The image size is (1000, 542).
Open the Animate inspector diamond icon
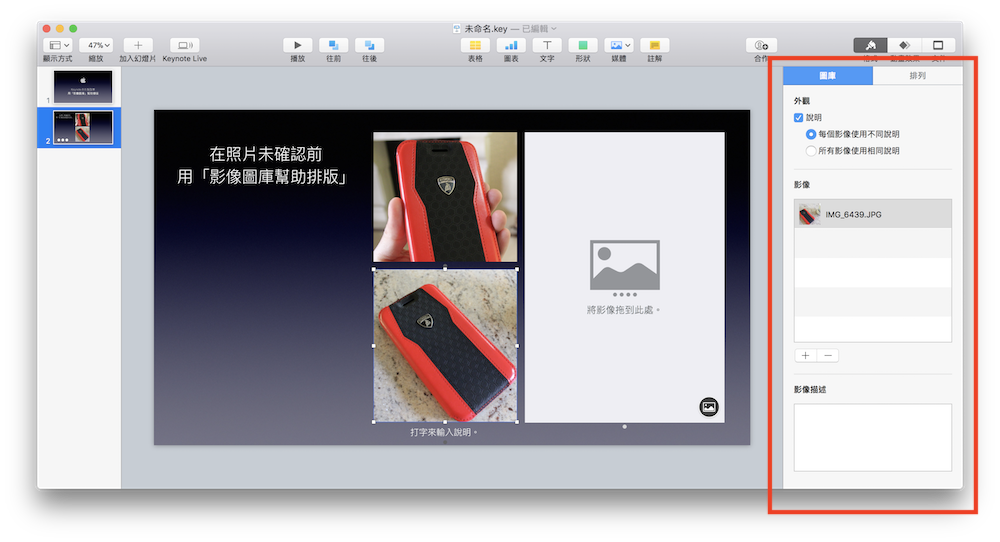point(904,45)
